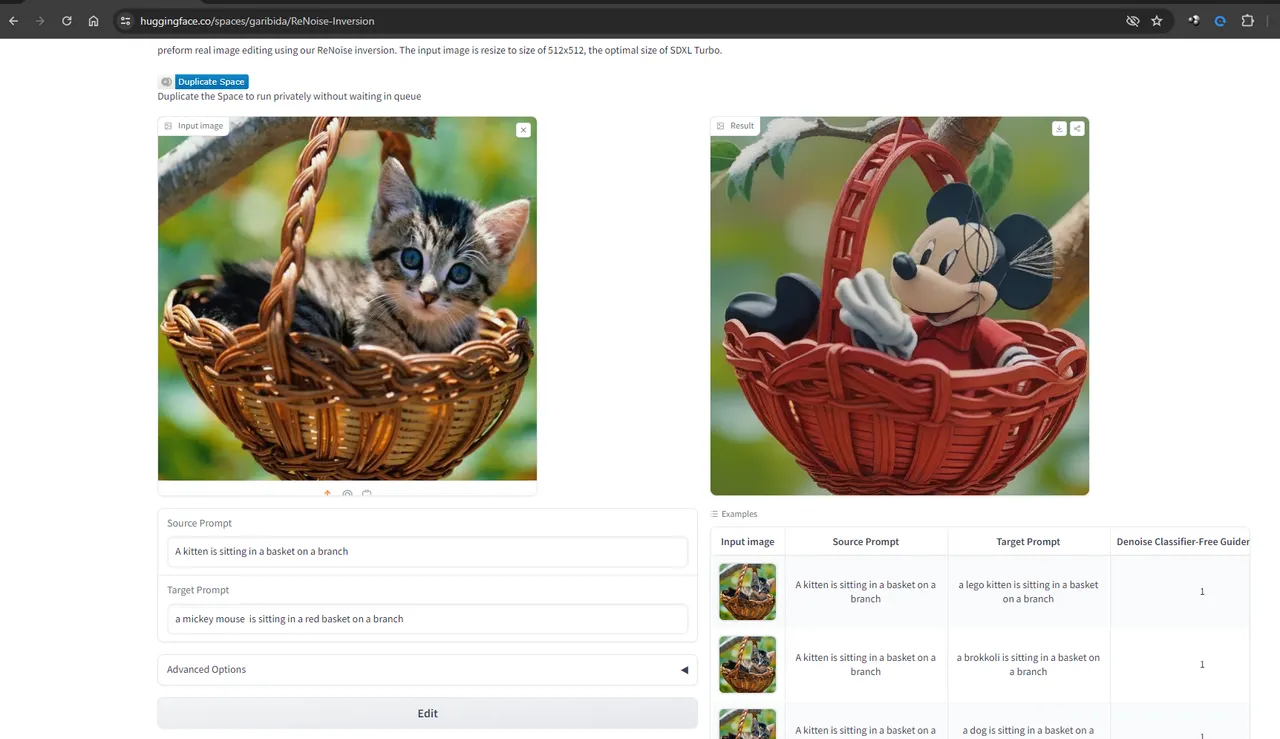The width and height of the screenshot is (1280, 739).
Task: Bookmark this page with star icon
Action: pyautogui.click(x=1157, y=20)
